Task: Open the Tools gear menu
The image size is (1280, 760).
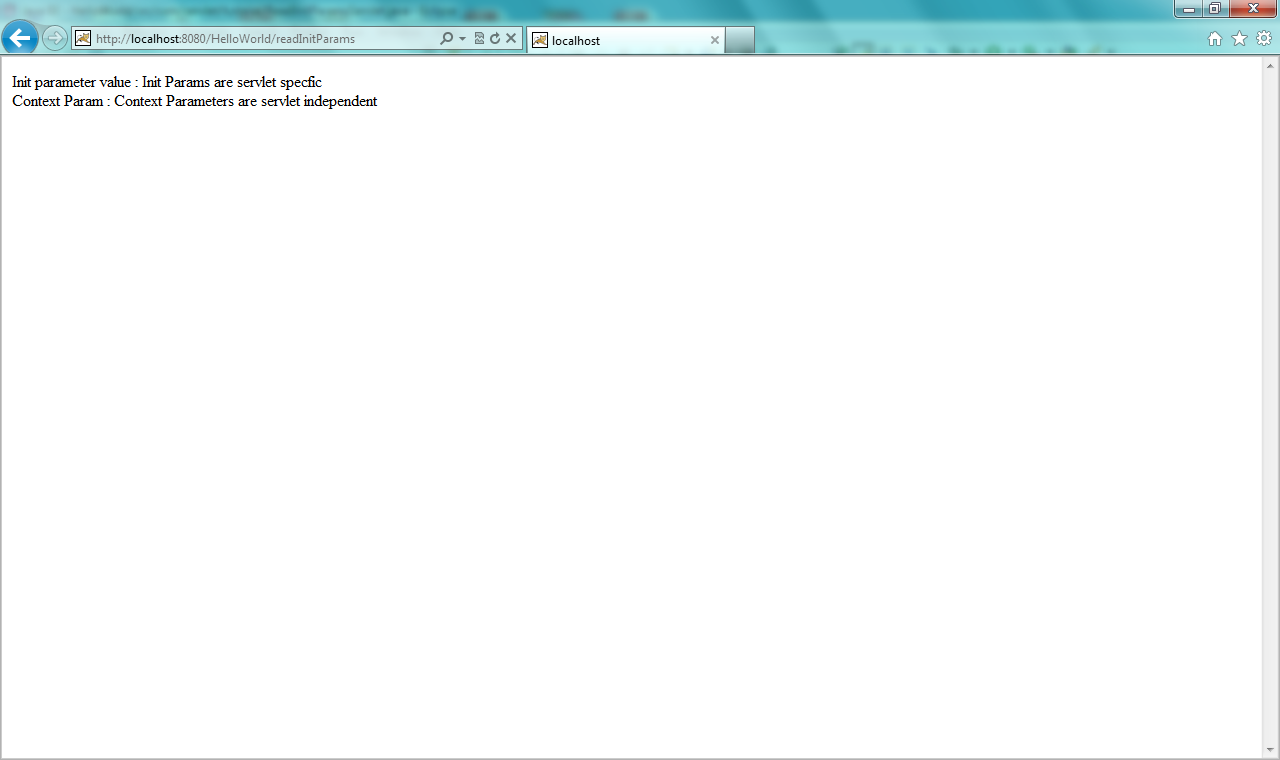Action: pos(1264,39)
